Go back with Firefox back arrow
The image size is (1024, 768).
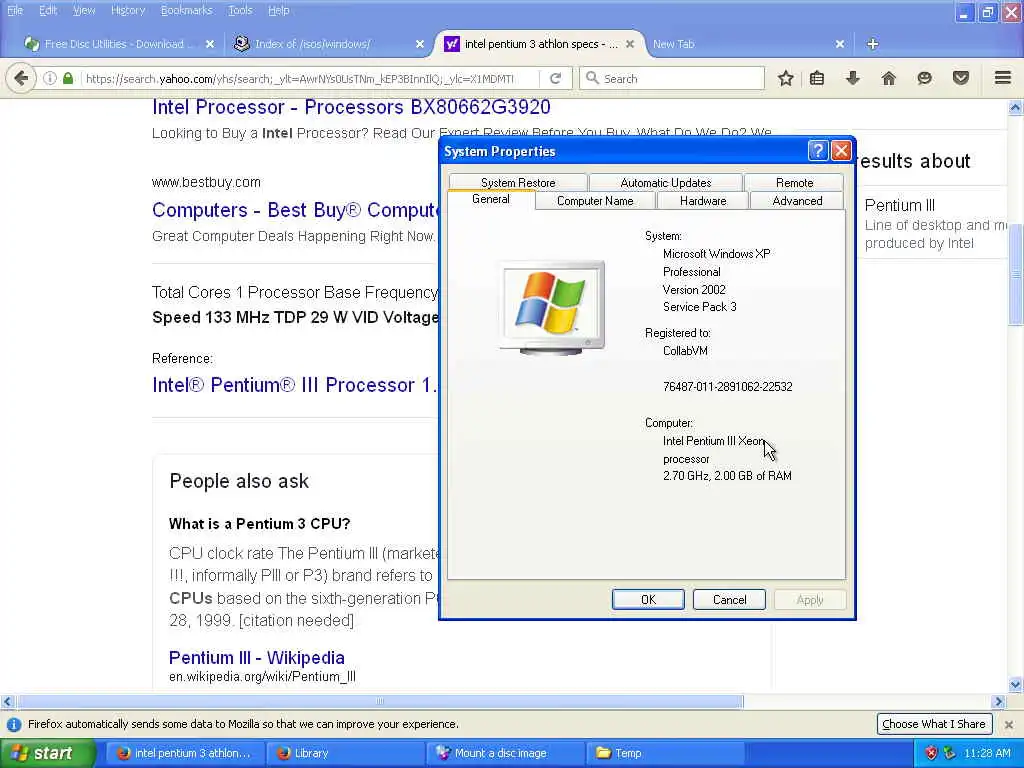[x=21, y=78]
